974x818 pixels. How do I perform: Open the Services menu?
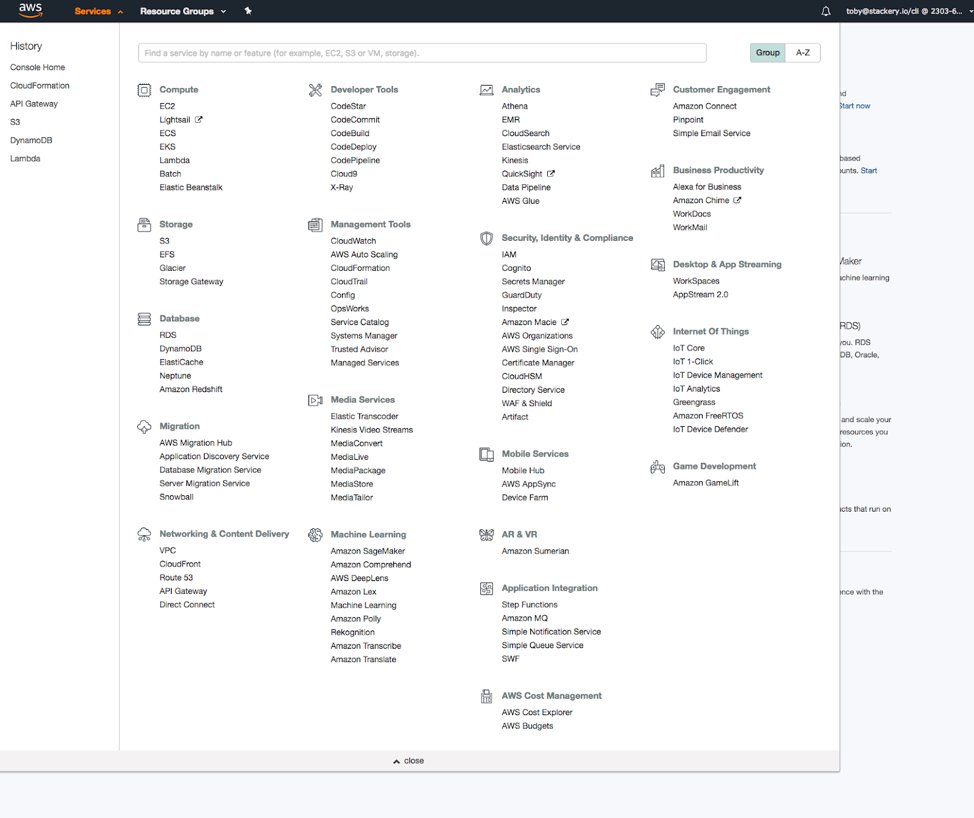[95, 11]
